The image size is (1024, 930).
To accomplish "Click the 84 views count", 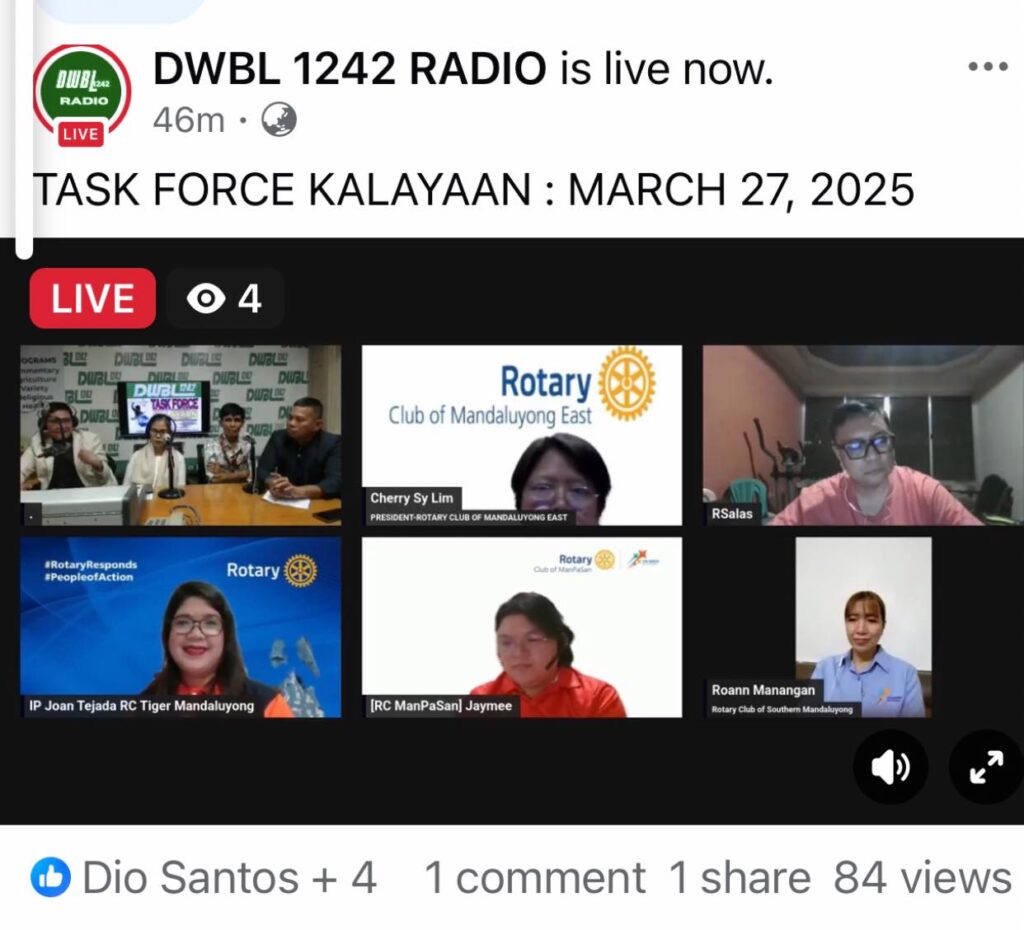I will tap(922, 877).
